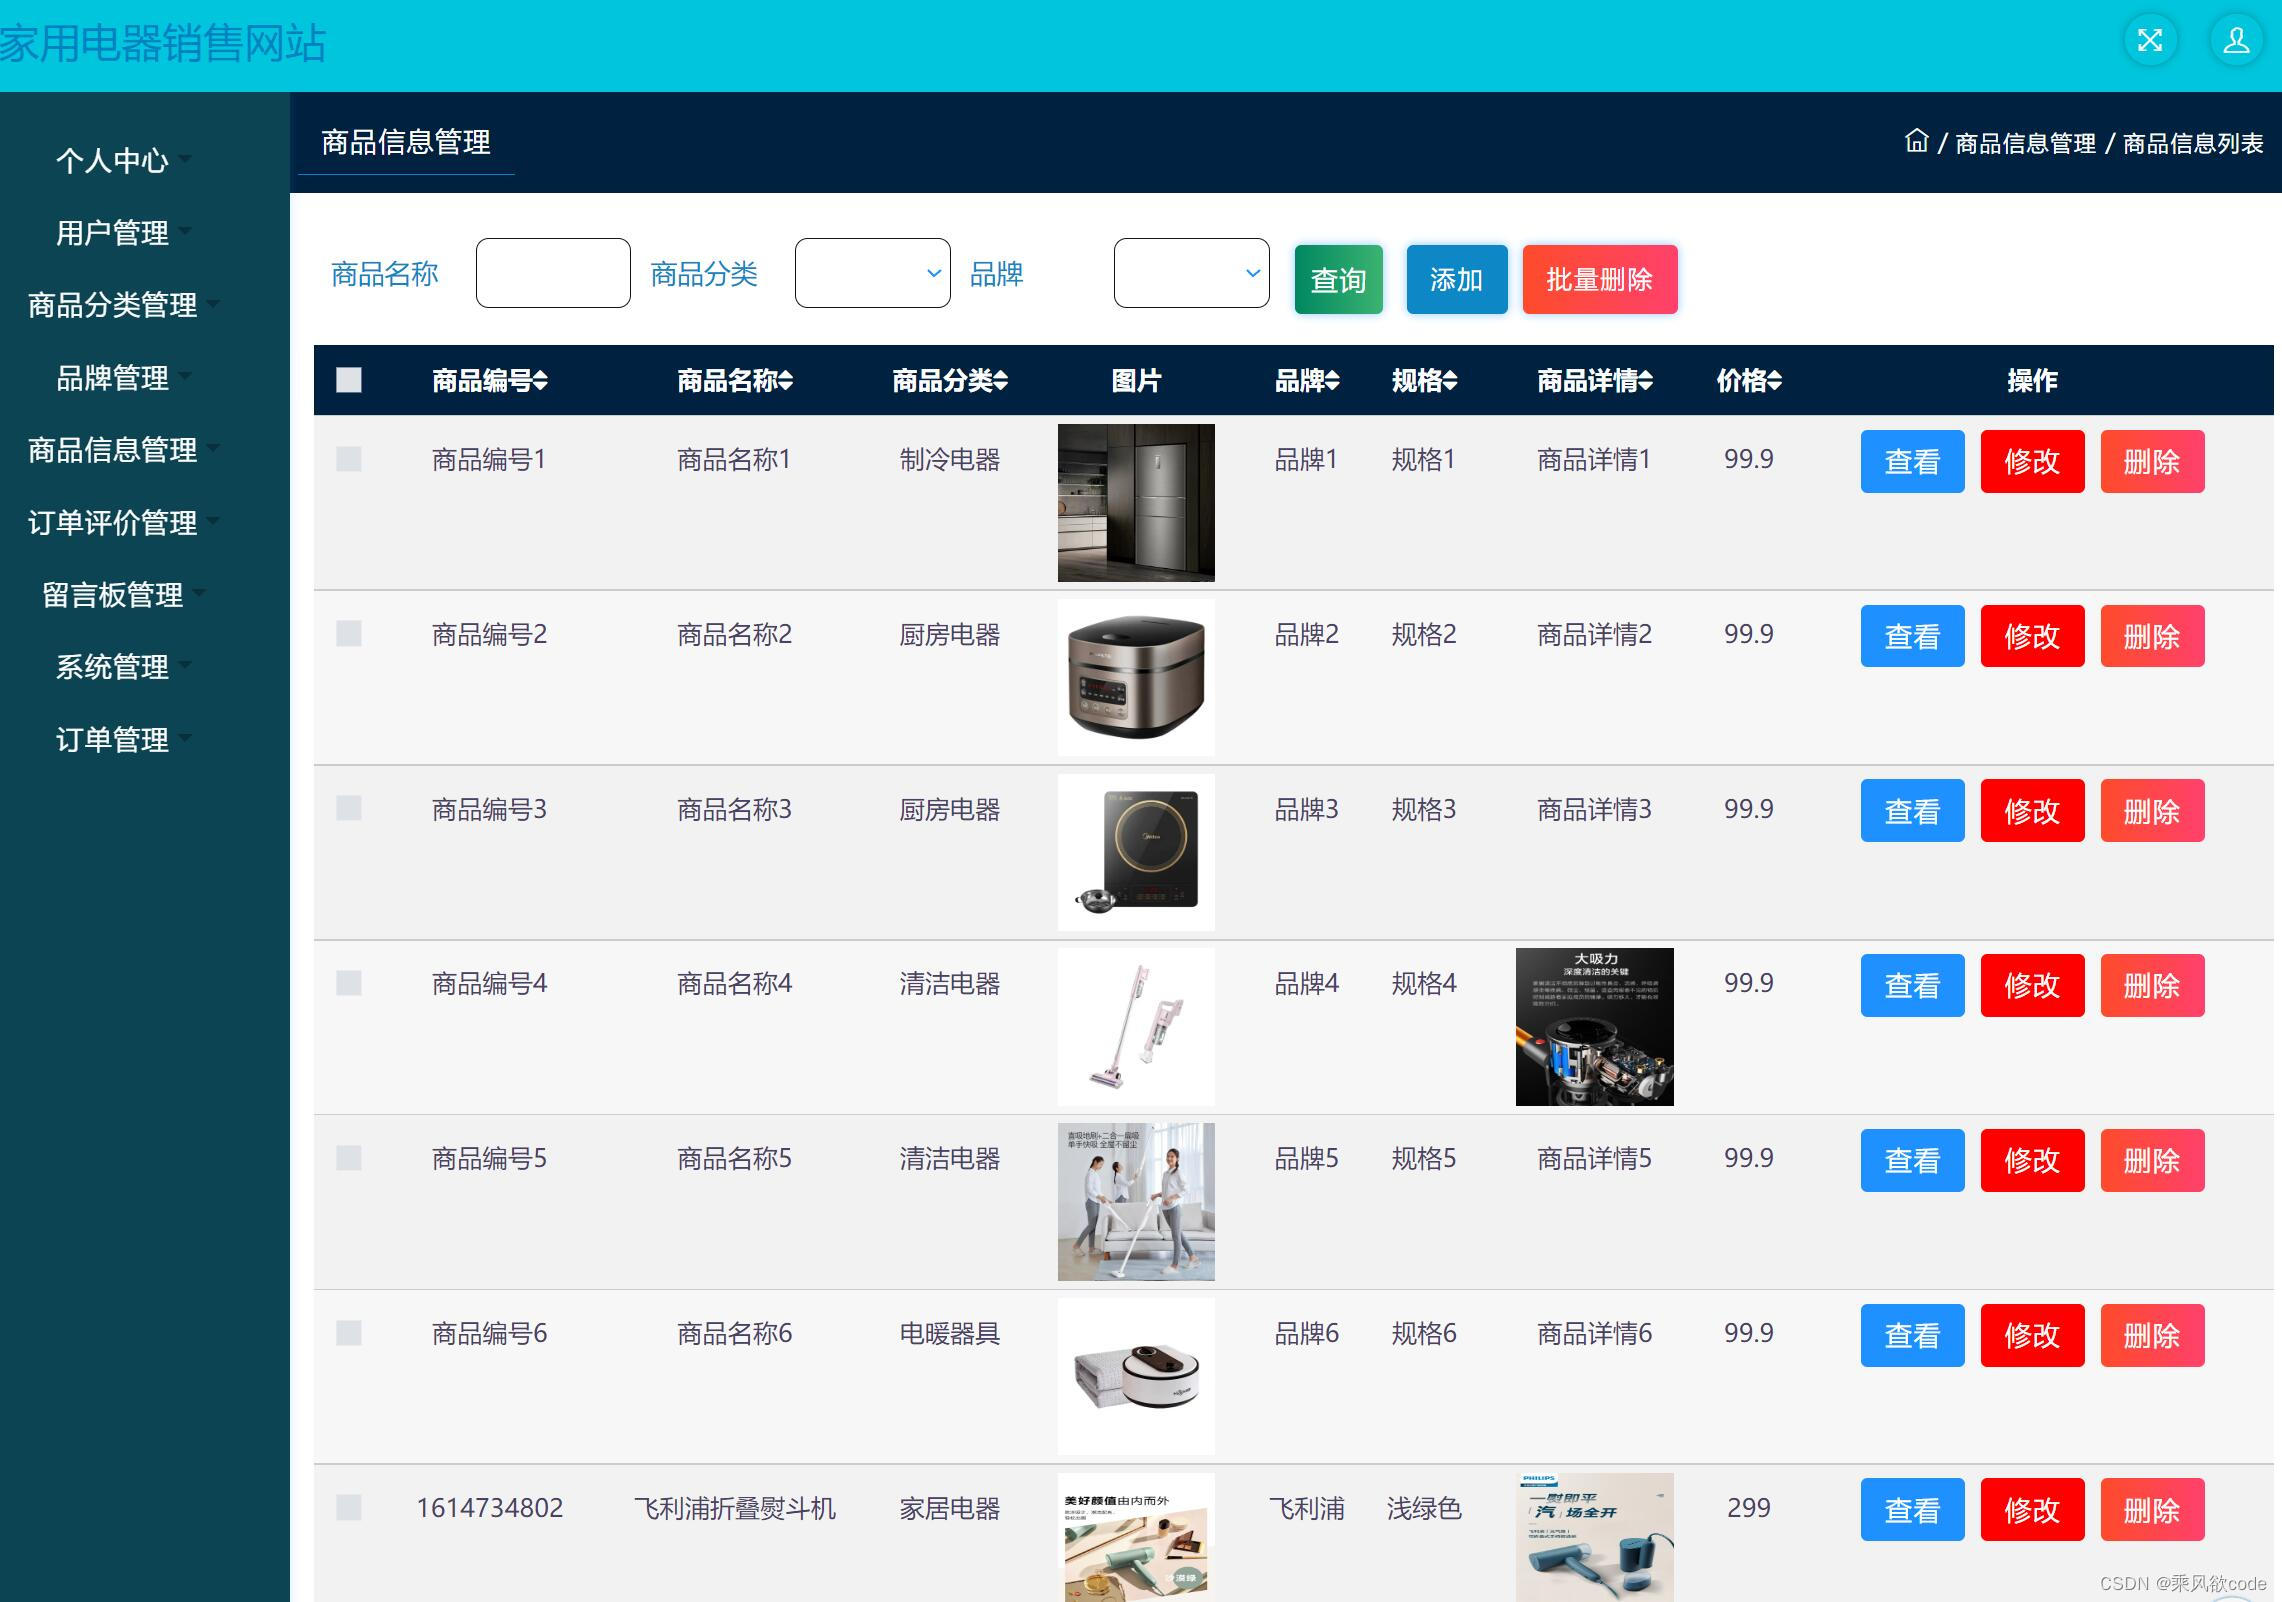Screen dimensions: 2282x1602
Task: Sort by the 品牌 column arrow
Action: pos(1334,381)
